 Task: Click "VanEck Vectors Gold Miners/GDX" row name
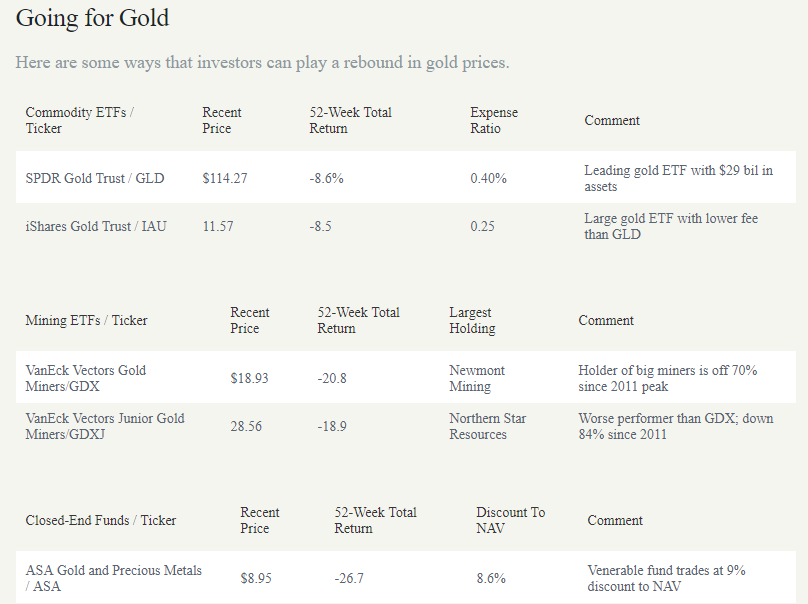86,378
